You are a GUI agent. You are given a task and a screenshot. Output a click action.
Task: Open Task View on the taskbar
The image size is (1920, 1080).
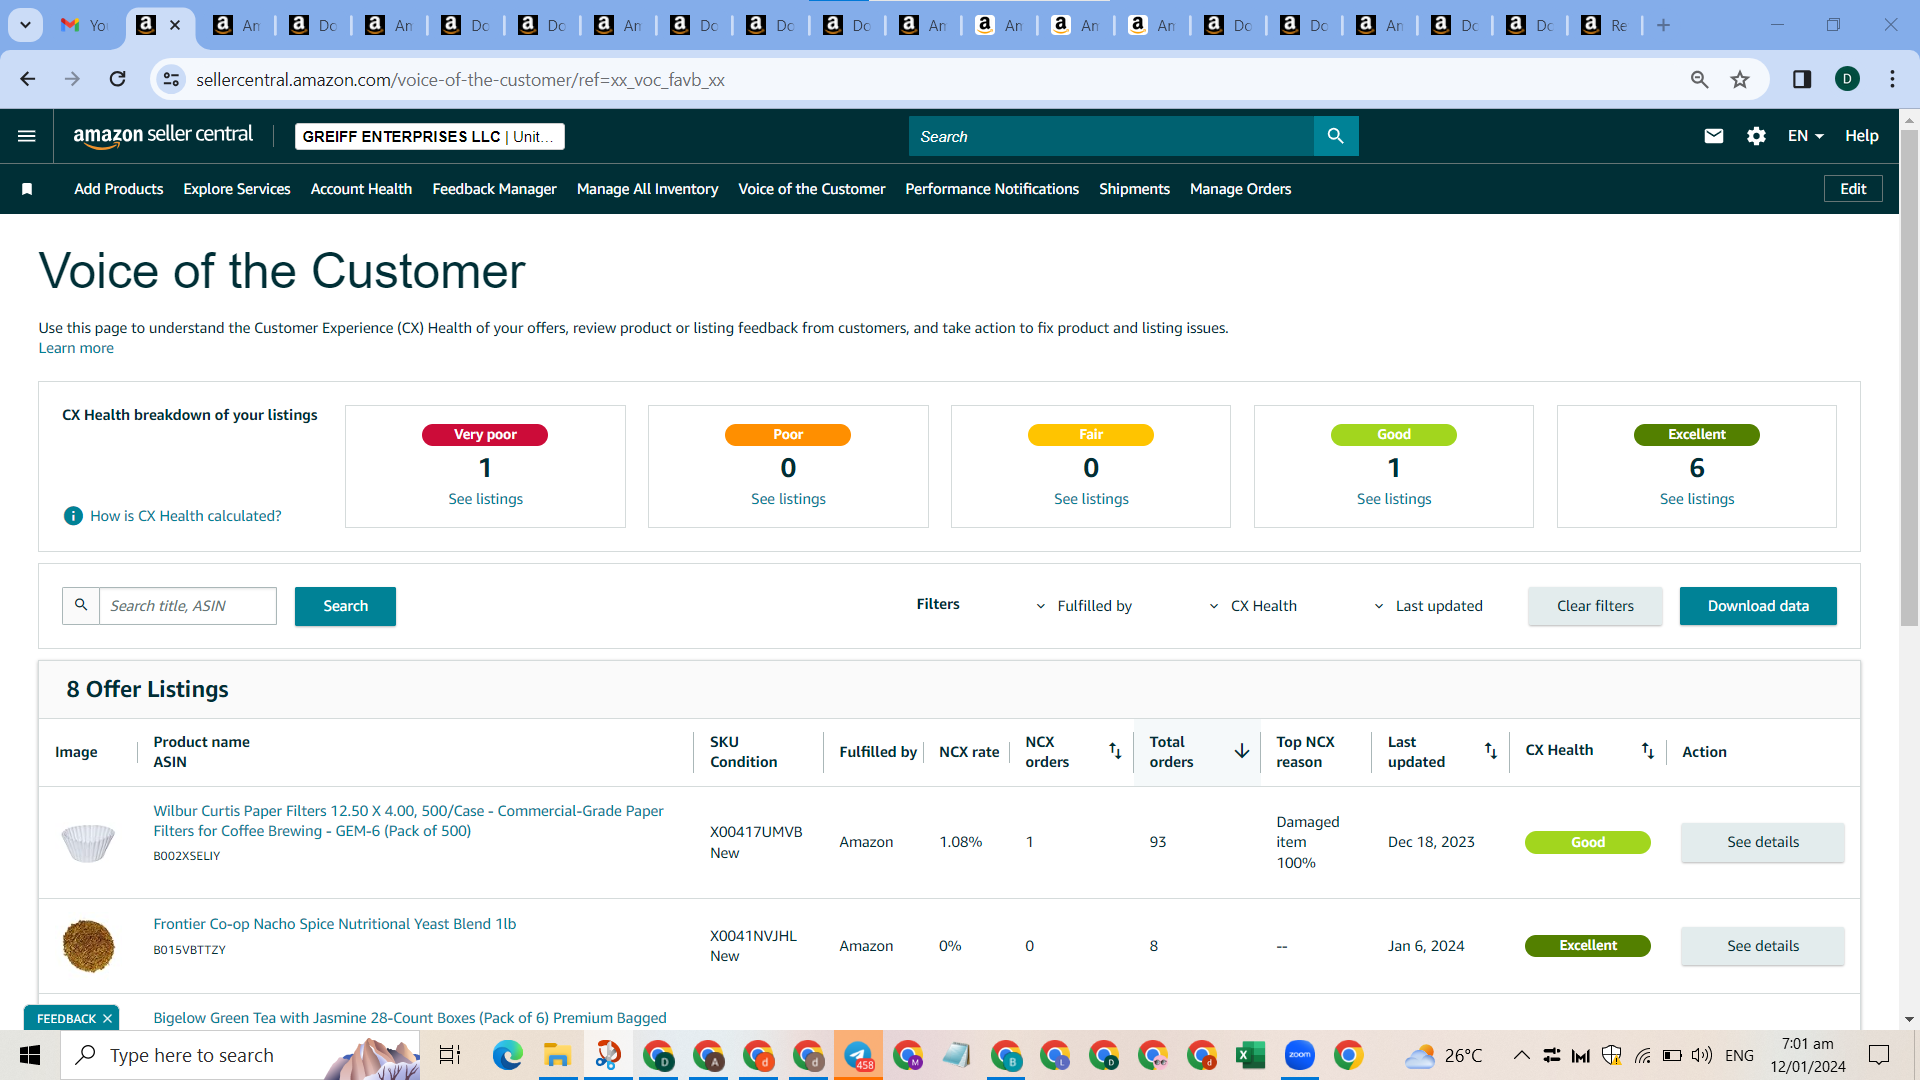pos(450,1055)
